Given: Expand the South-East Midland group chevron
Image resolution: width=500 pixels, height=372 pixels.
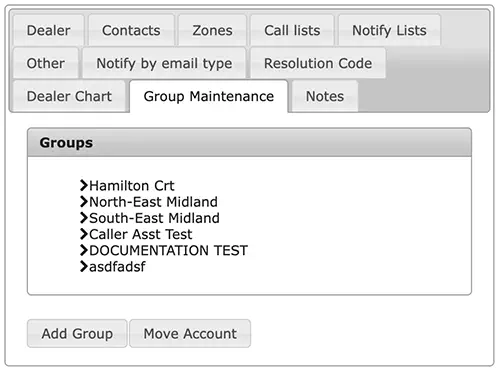Looking at the screenshot, I should 84,218.
